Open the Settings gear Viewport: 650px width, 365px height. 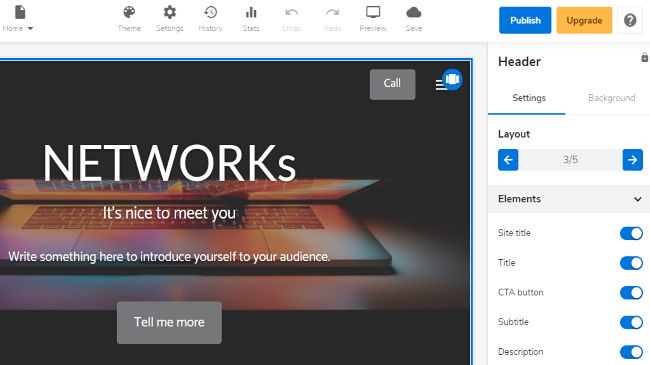pyautogui.click(x=170, y=19)
